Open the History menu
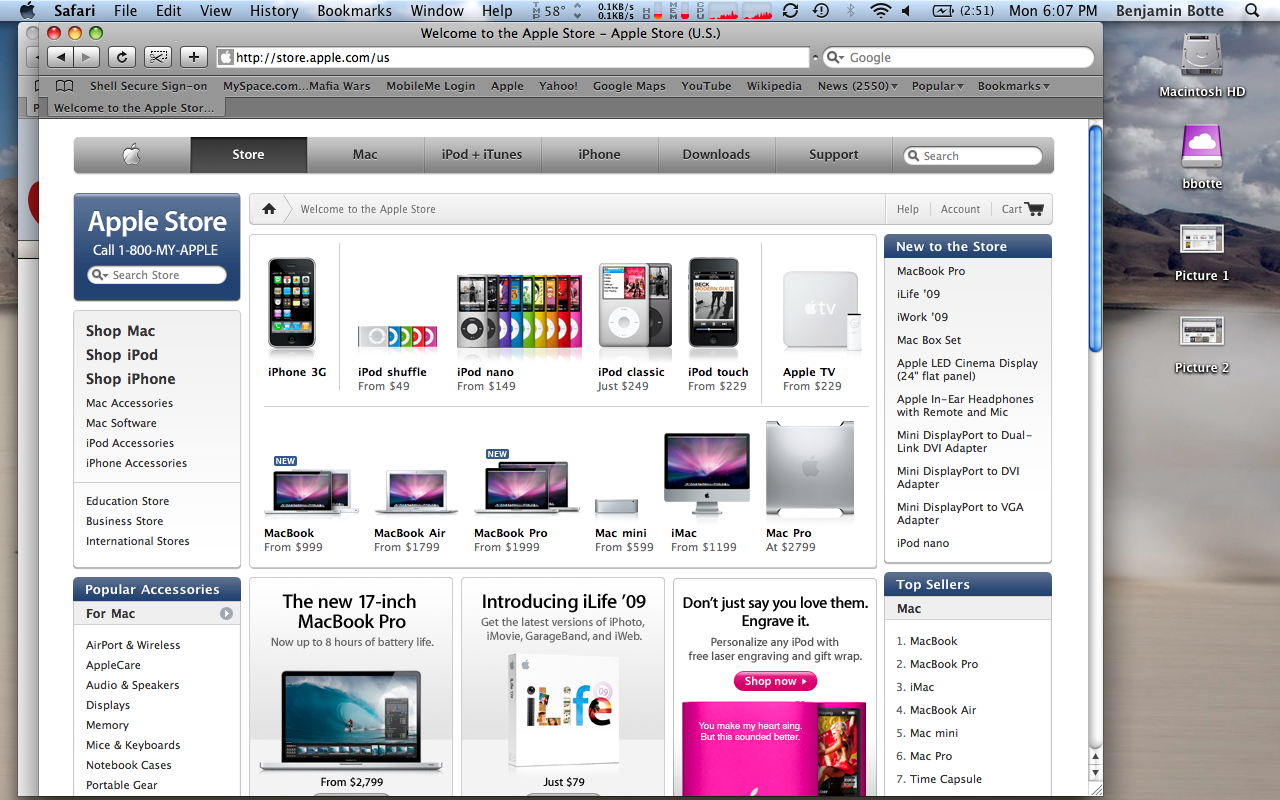 (274, 11)
